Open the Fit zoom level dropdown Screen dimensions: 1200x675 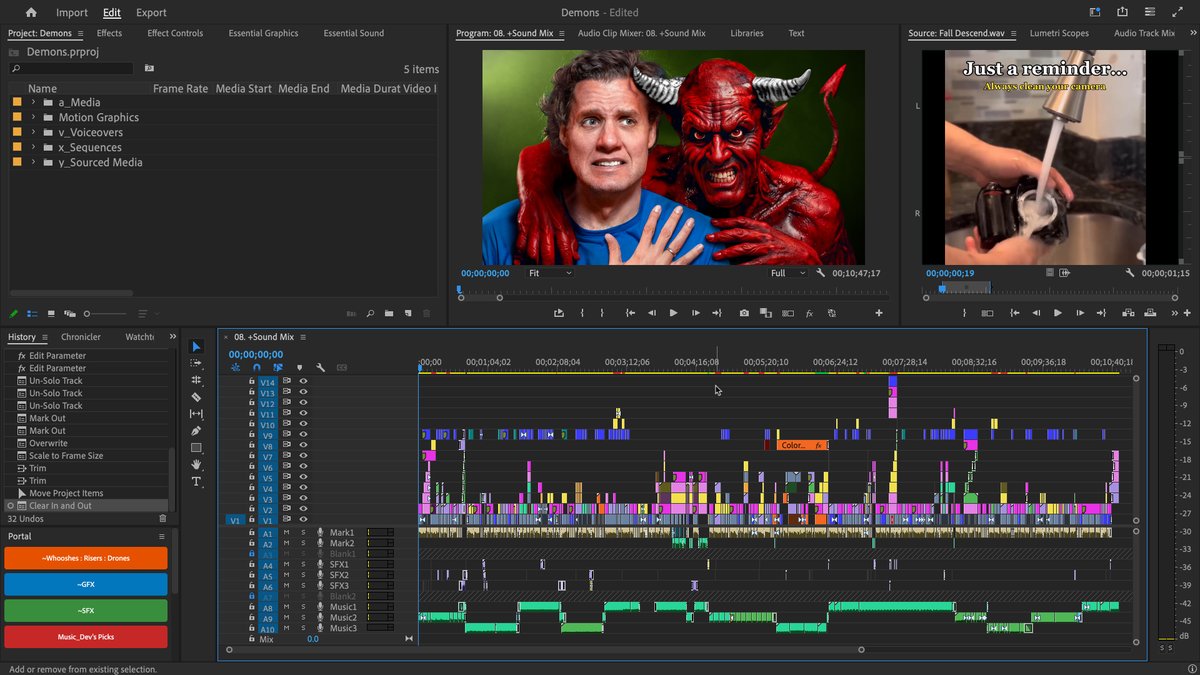click(x=550, y=273)
